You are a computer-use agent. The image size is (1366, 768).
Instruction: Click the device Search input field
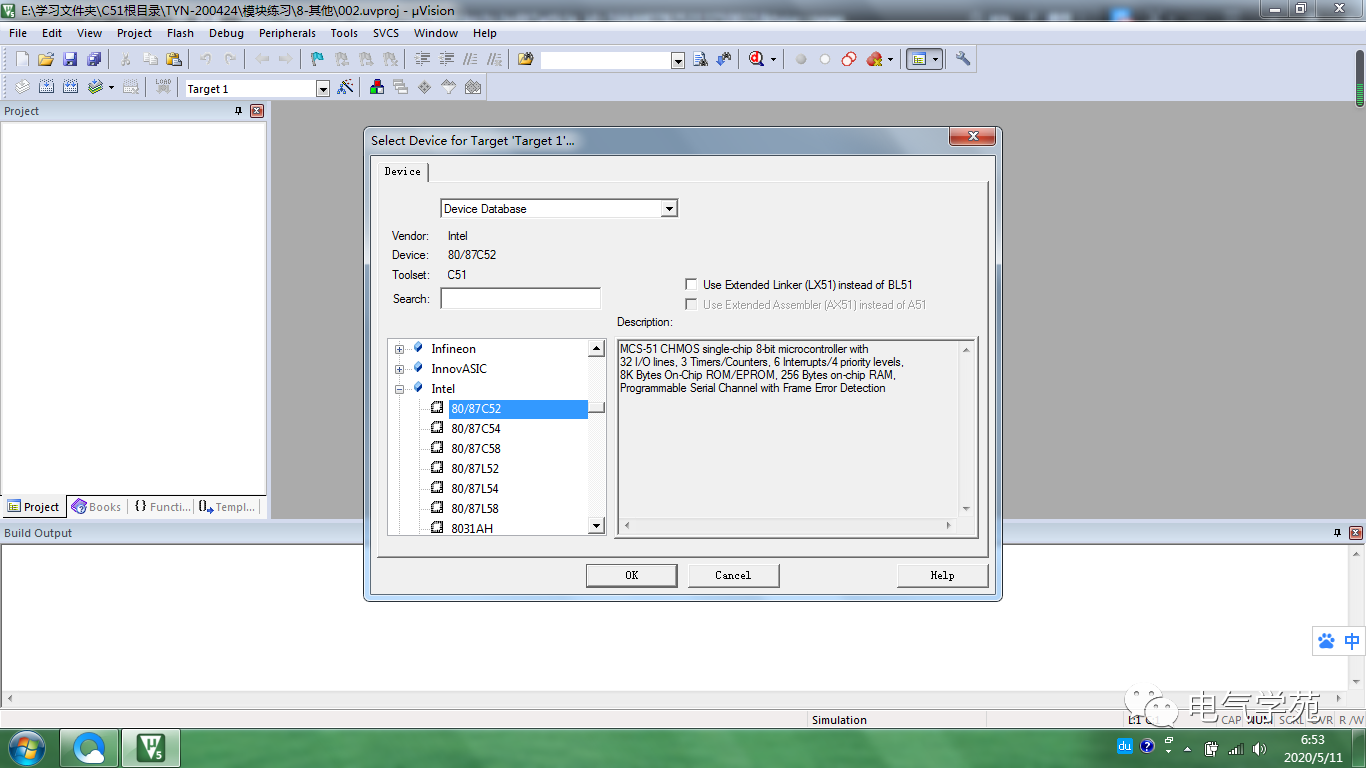tap(520, 299)
